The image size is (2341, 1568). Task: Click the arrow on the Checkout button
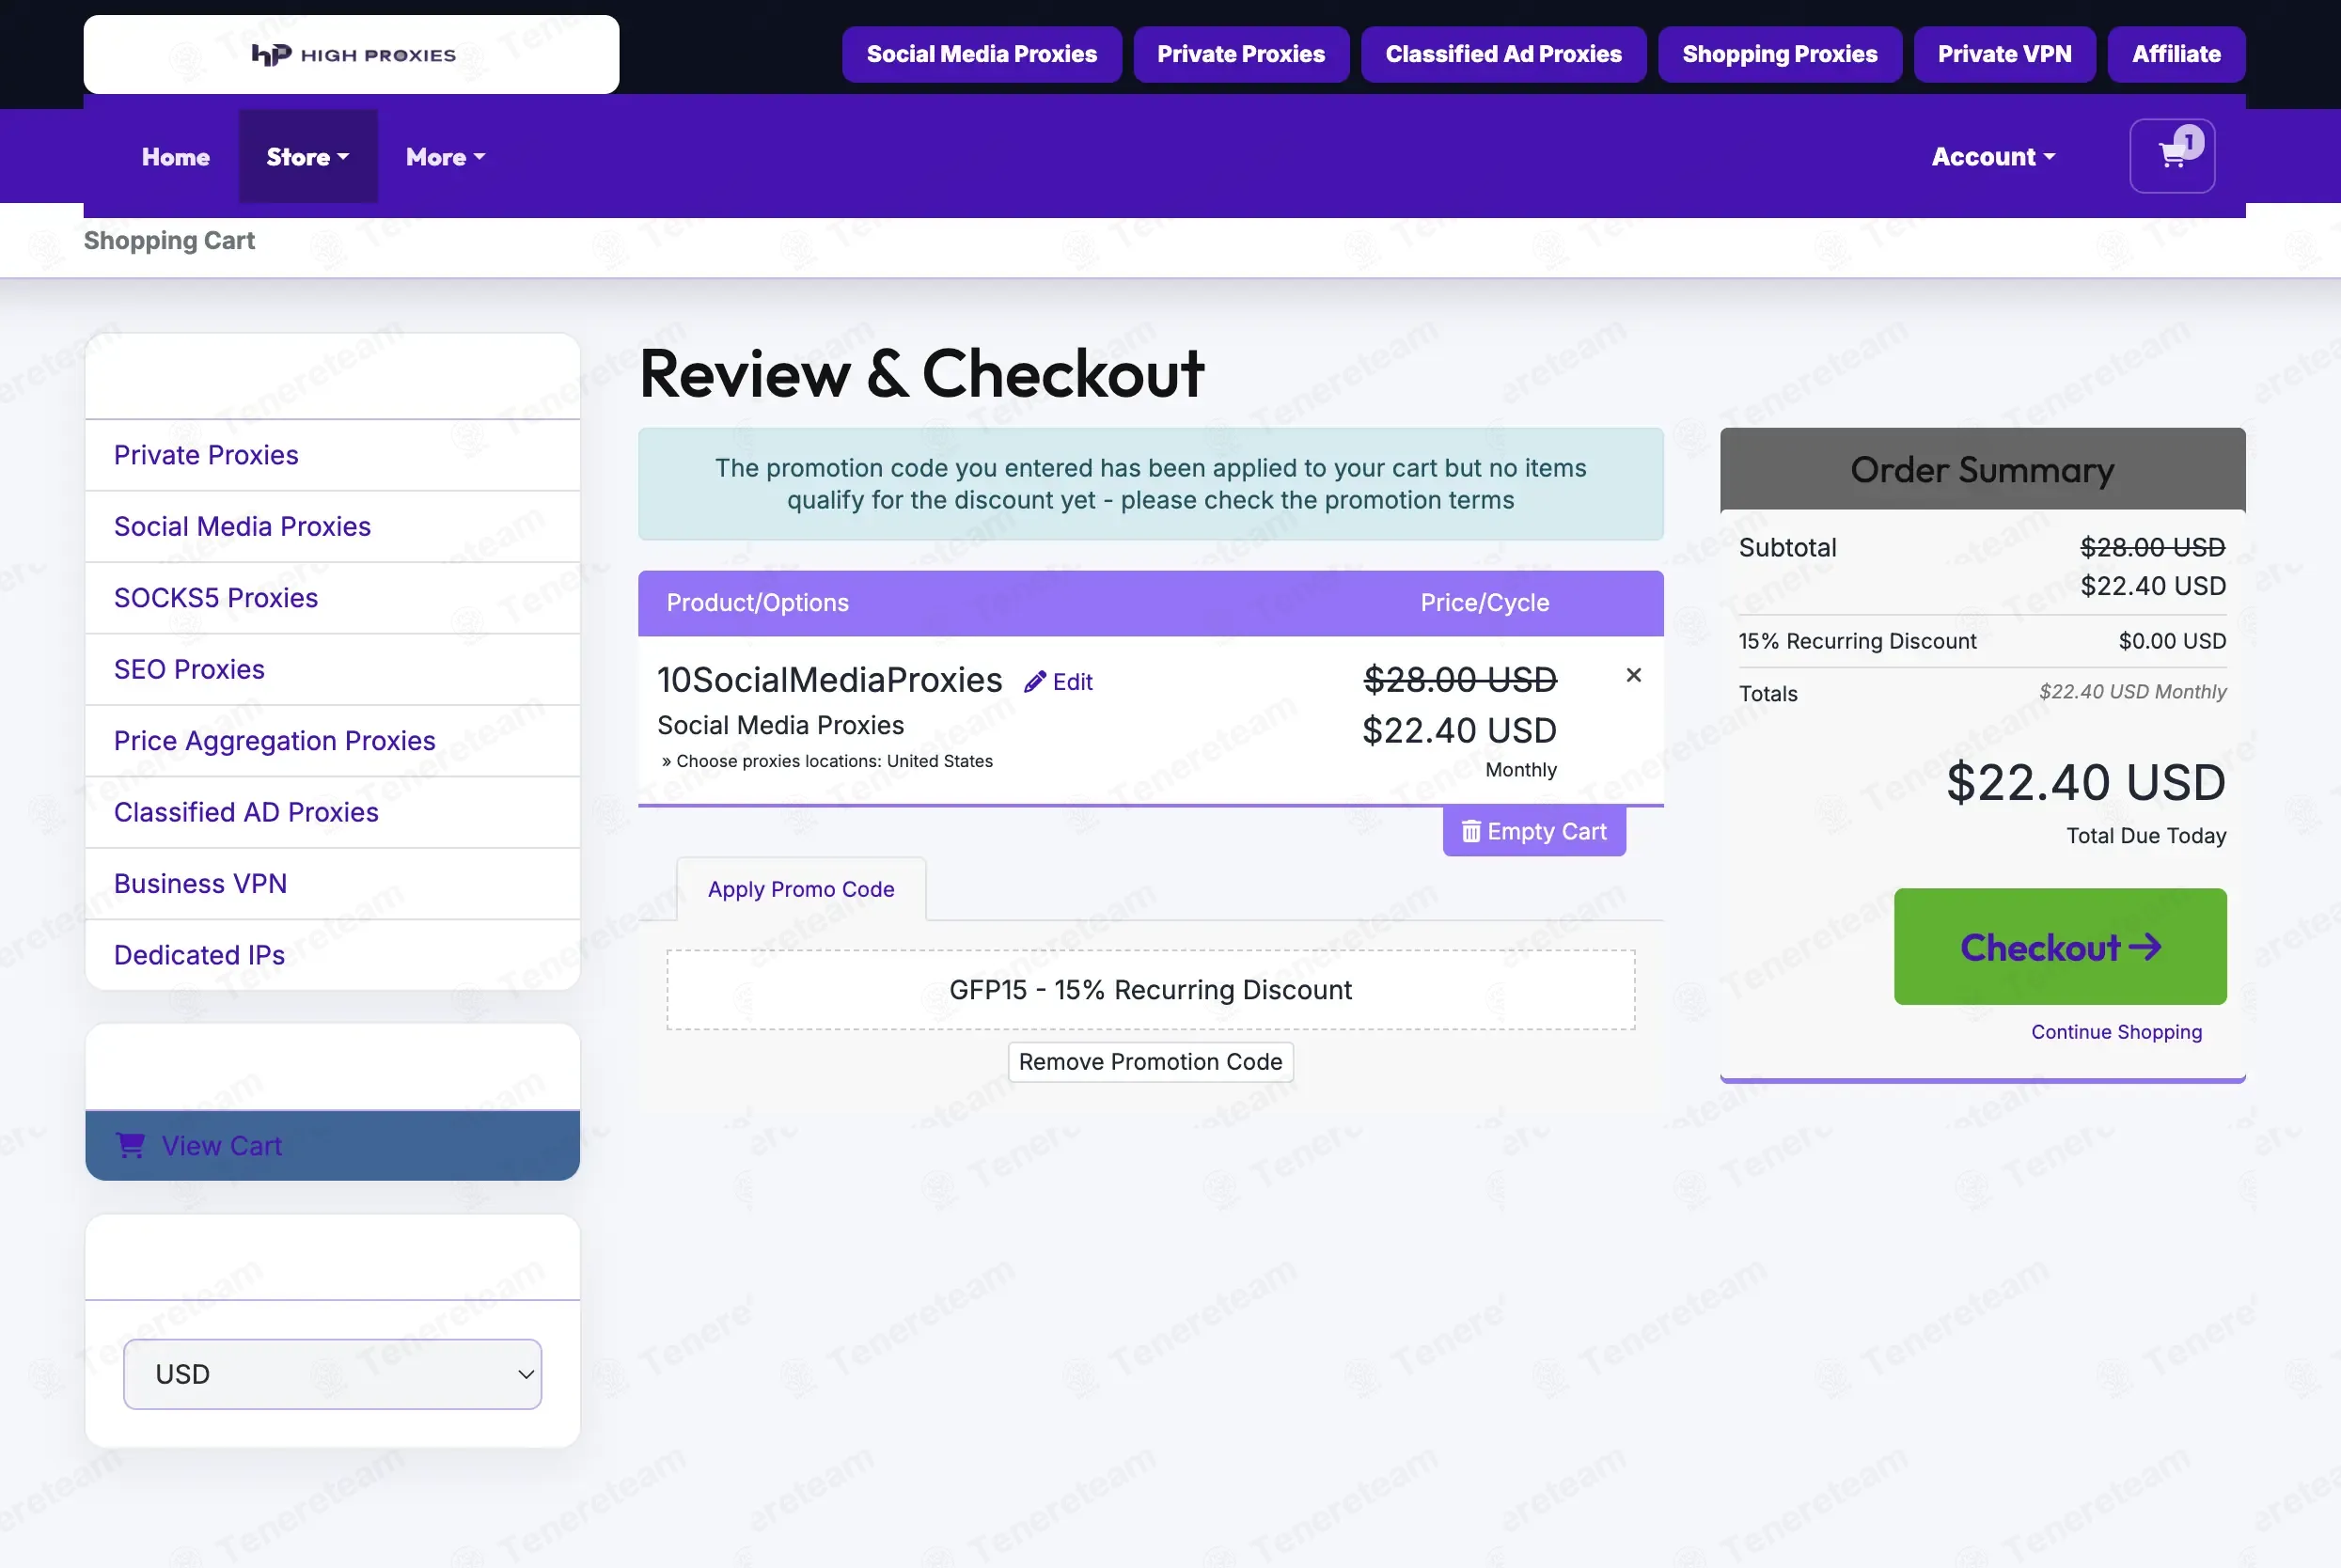point(2145,947)
